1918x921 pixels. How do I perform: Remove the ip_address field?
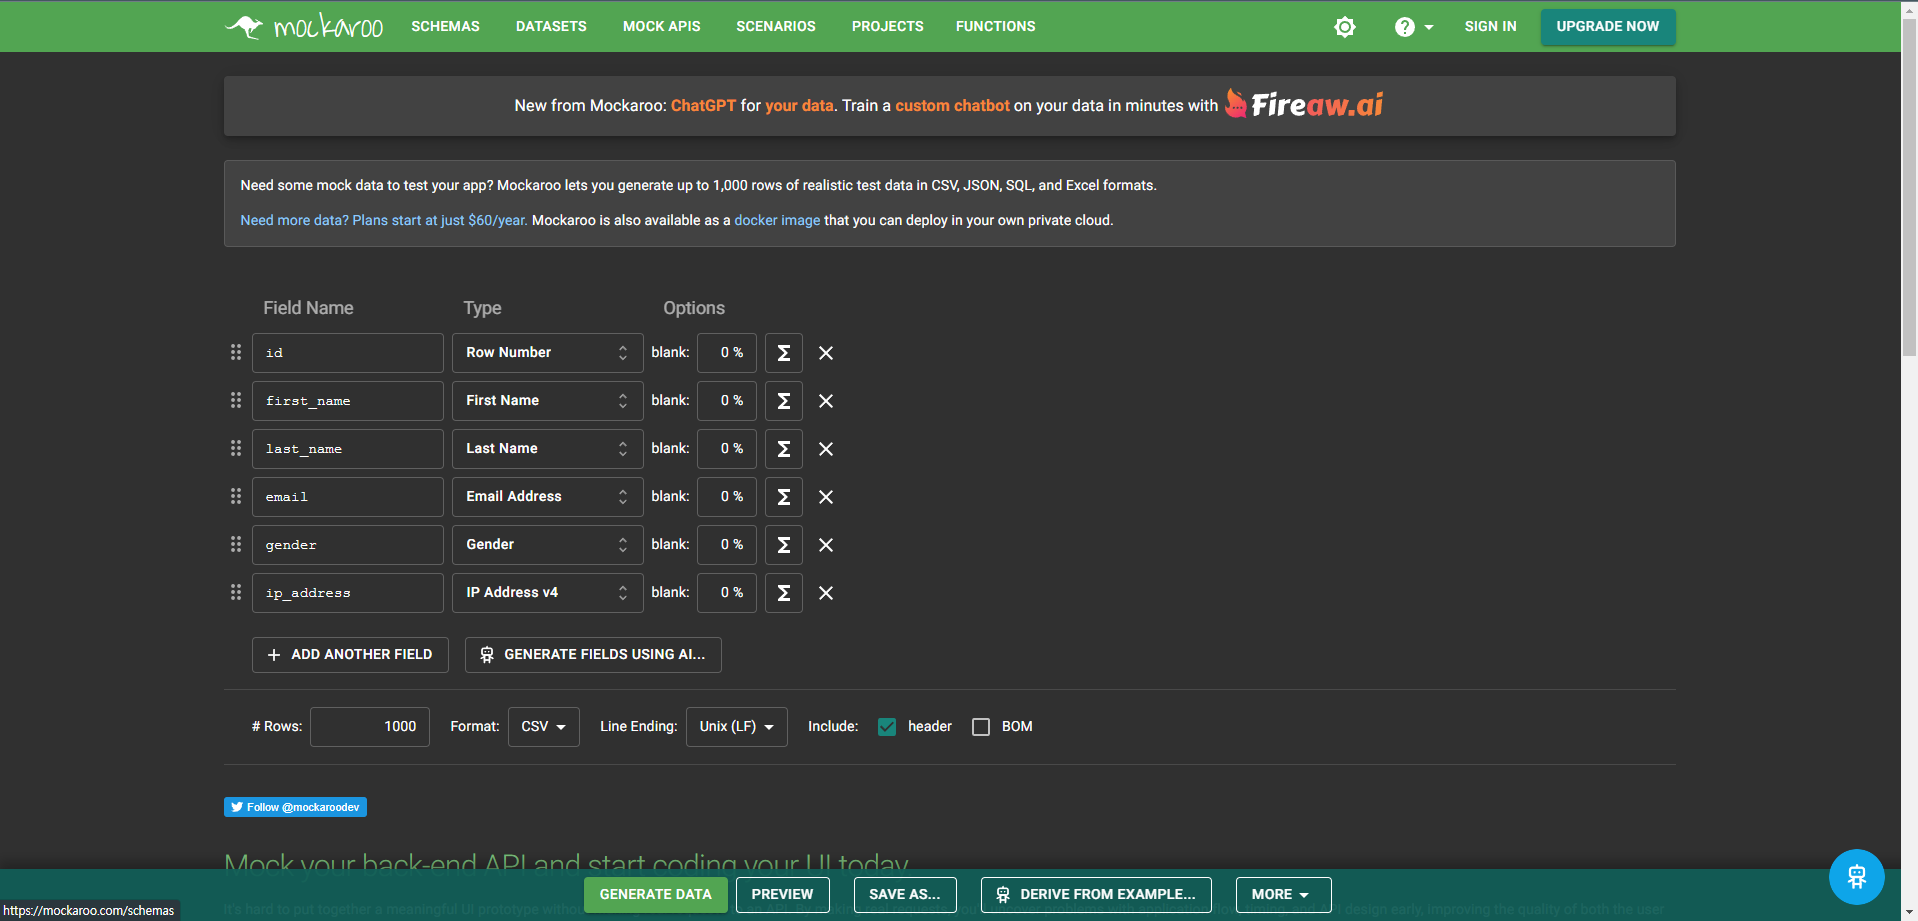coord(826,593)
